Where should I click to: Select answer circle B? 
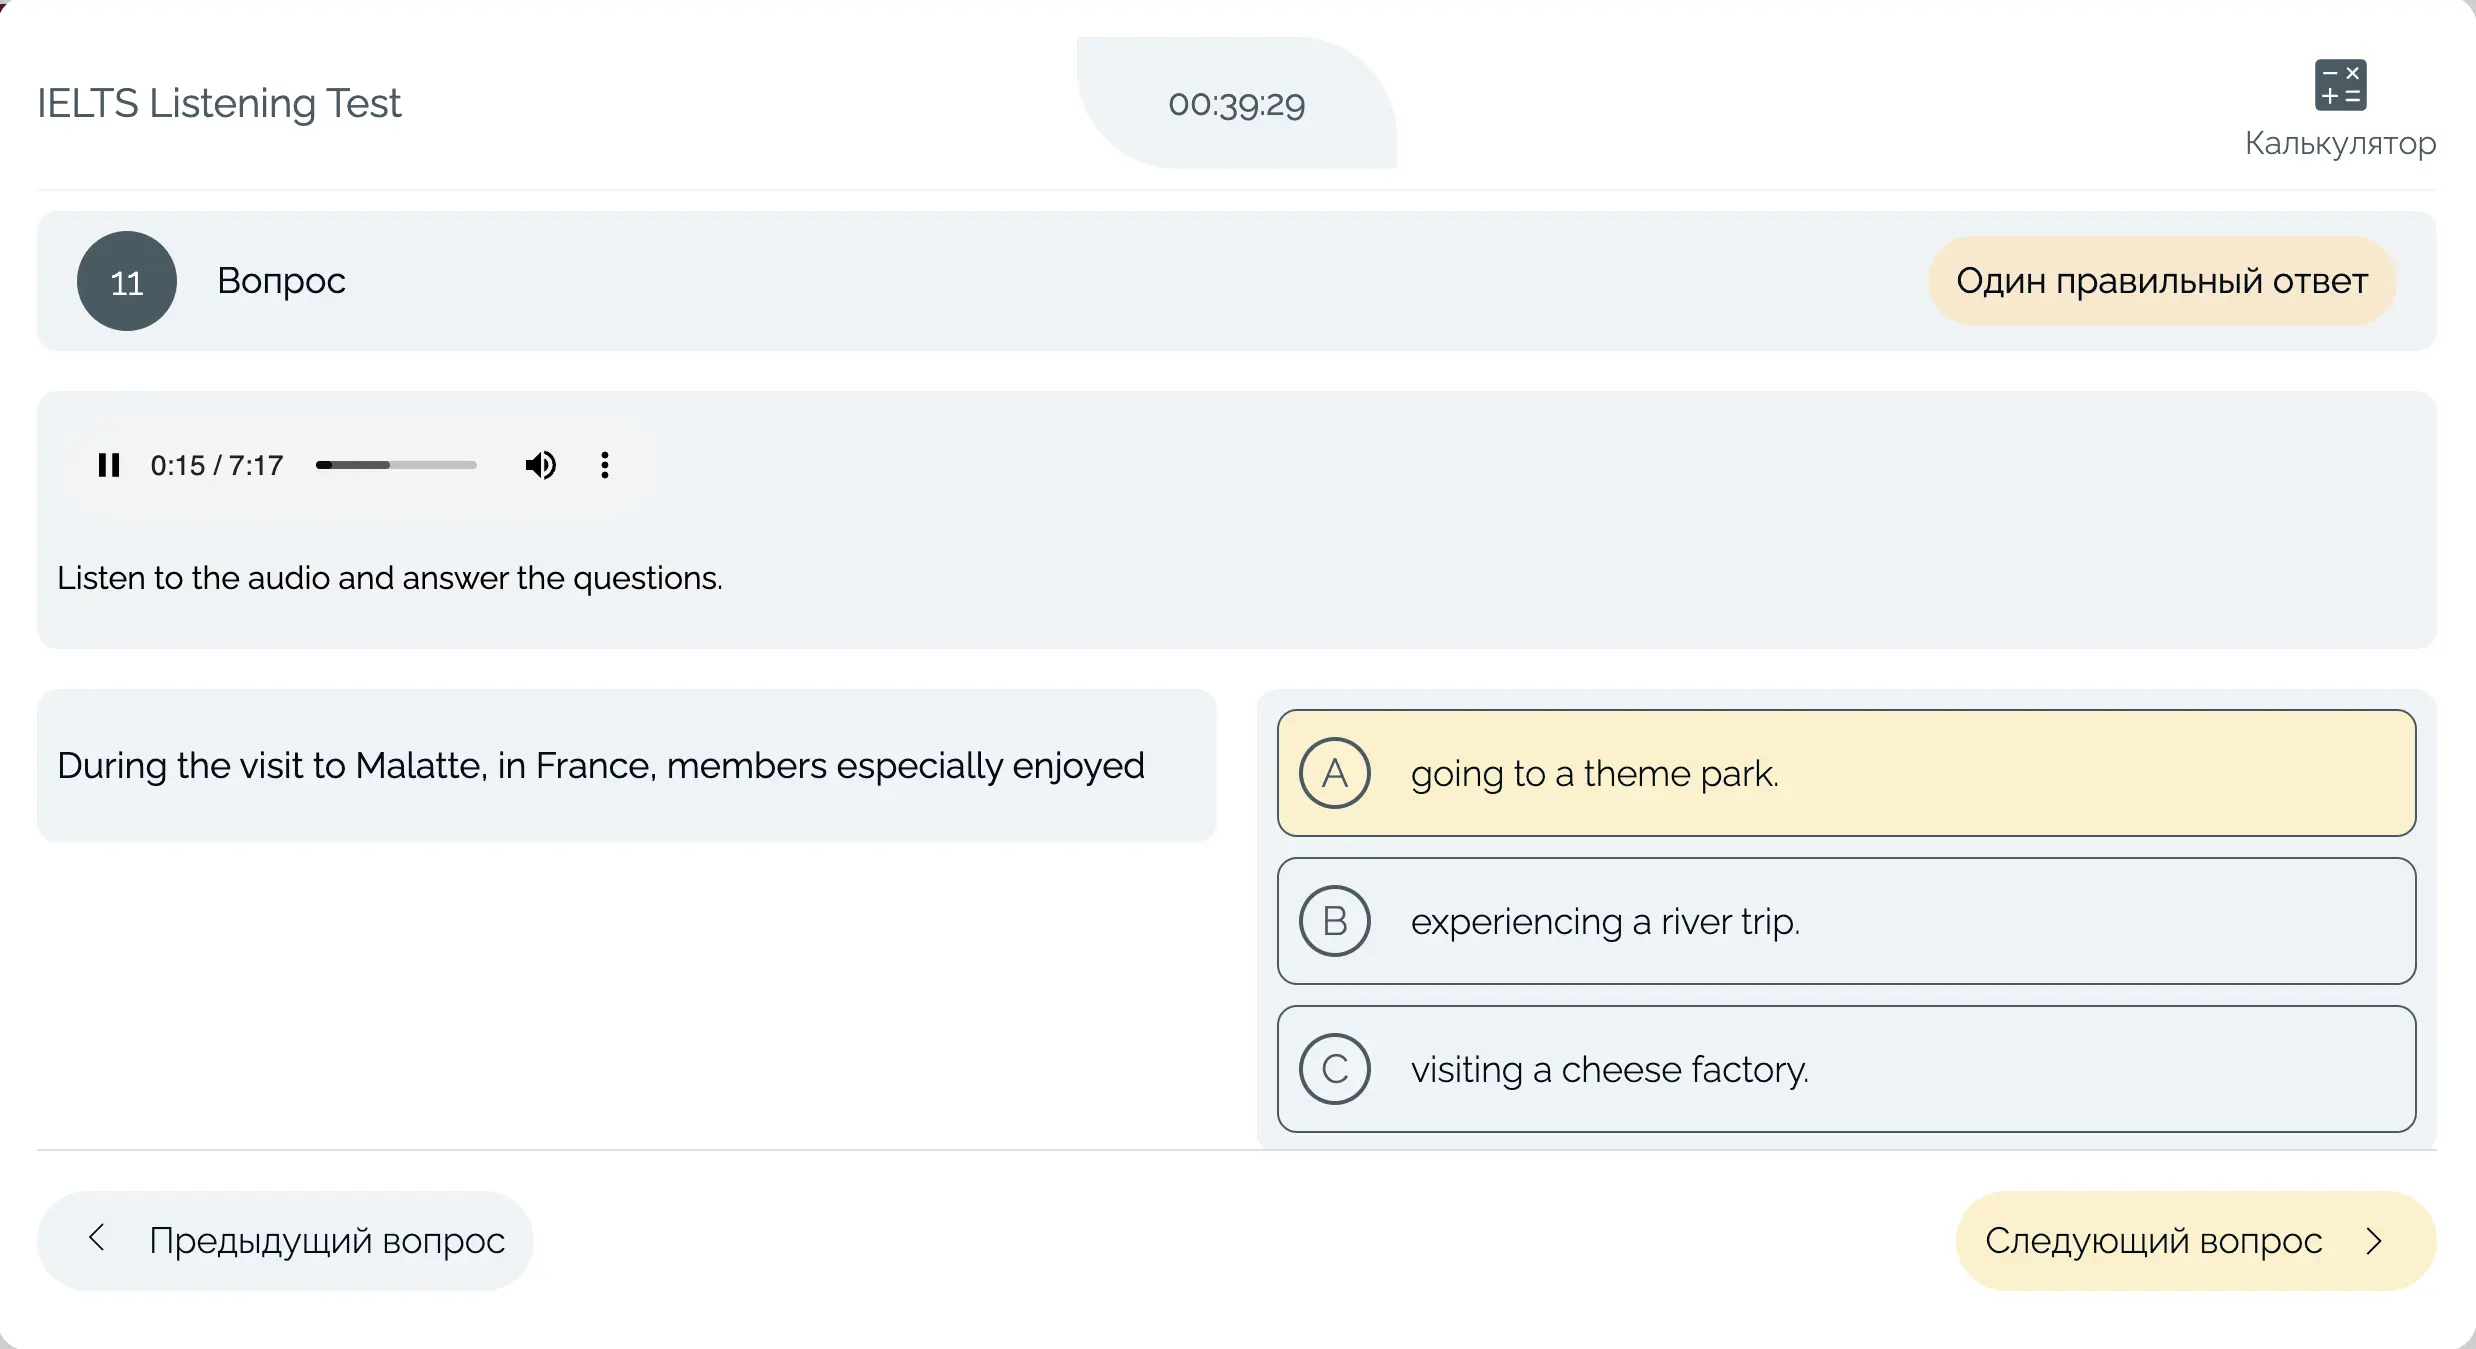pyautogui.click(x=1335, y=921)
